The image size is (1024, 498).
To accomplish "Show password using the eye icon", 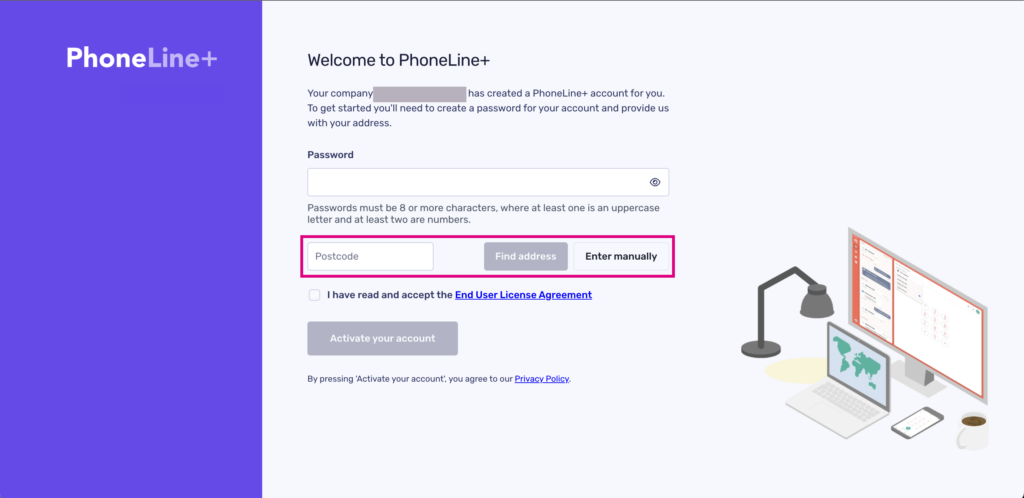I will 655,182.
